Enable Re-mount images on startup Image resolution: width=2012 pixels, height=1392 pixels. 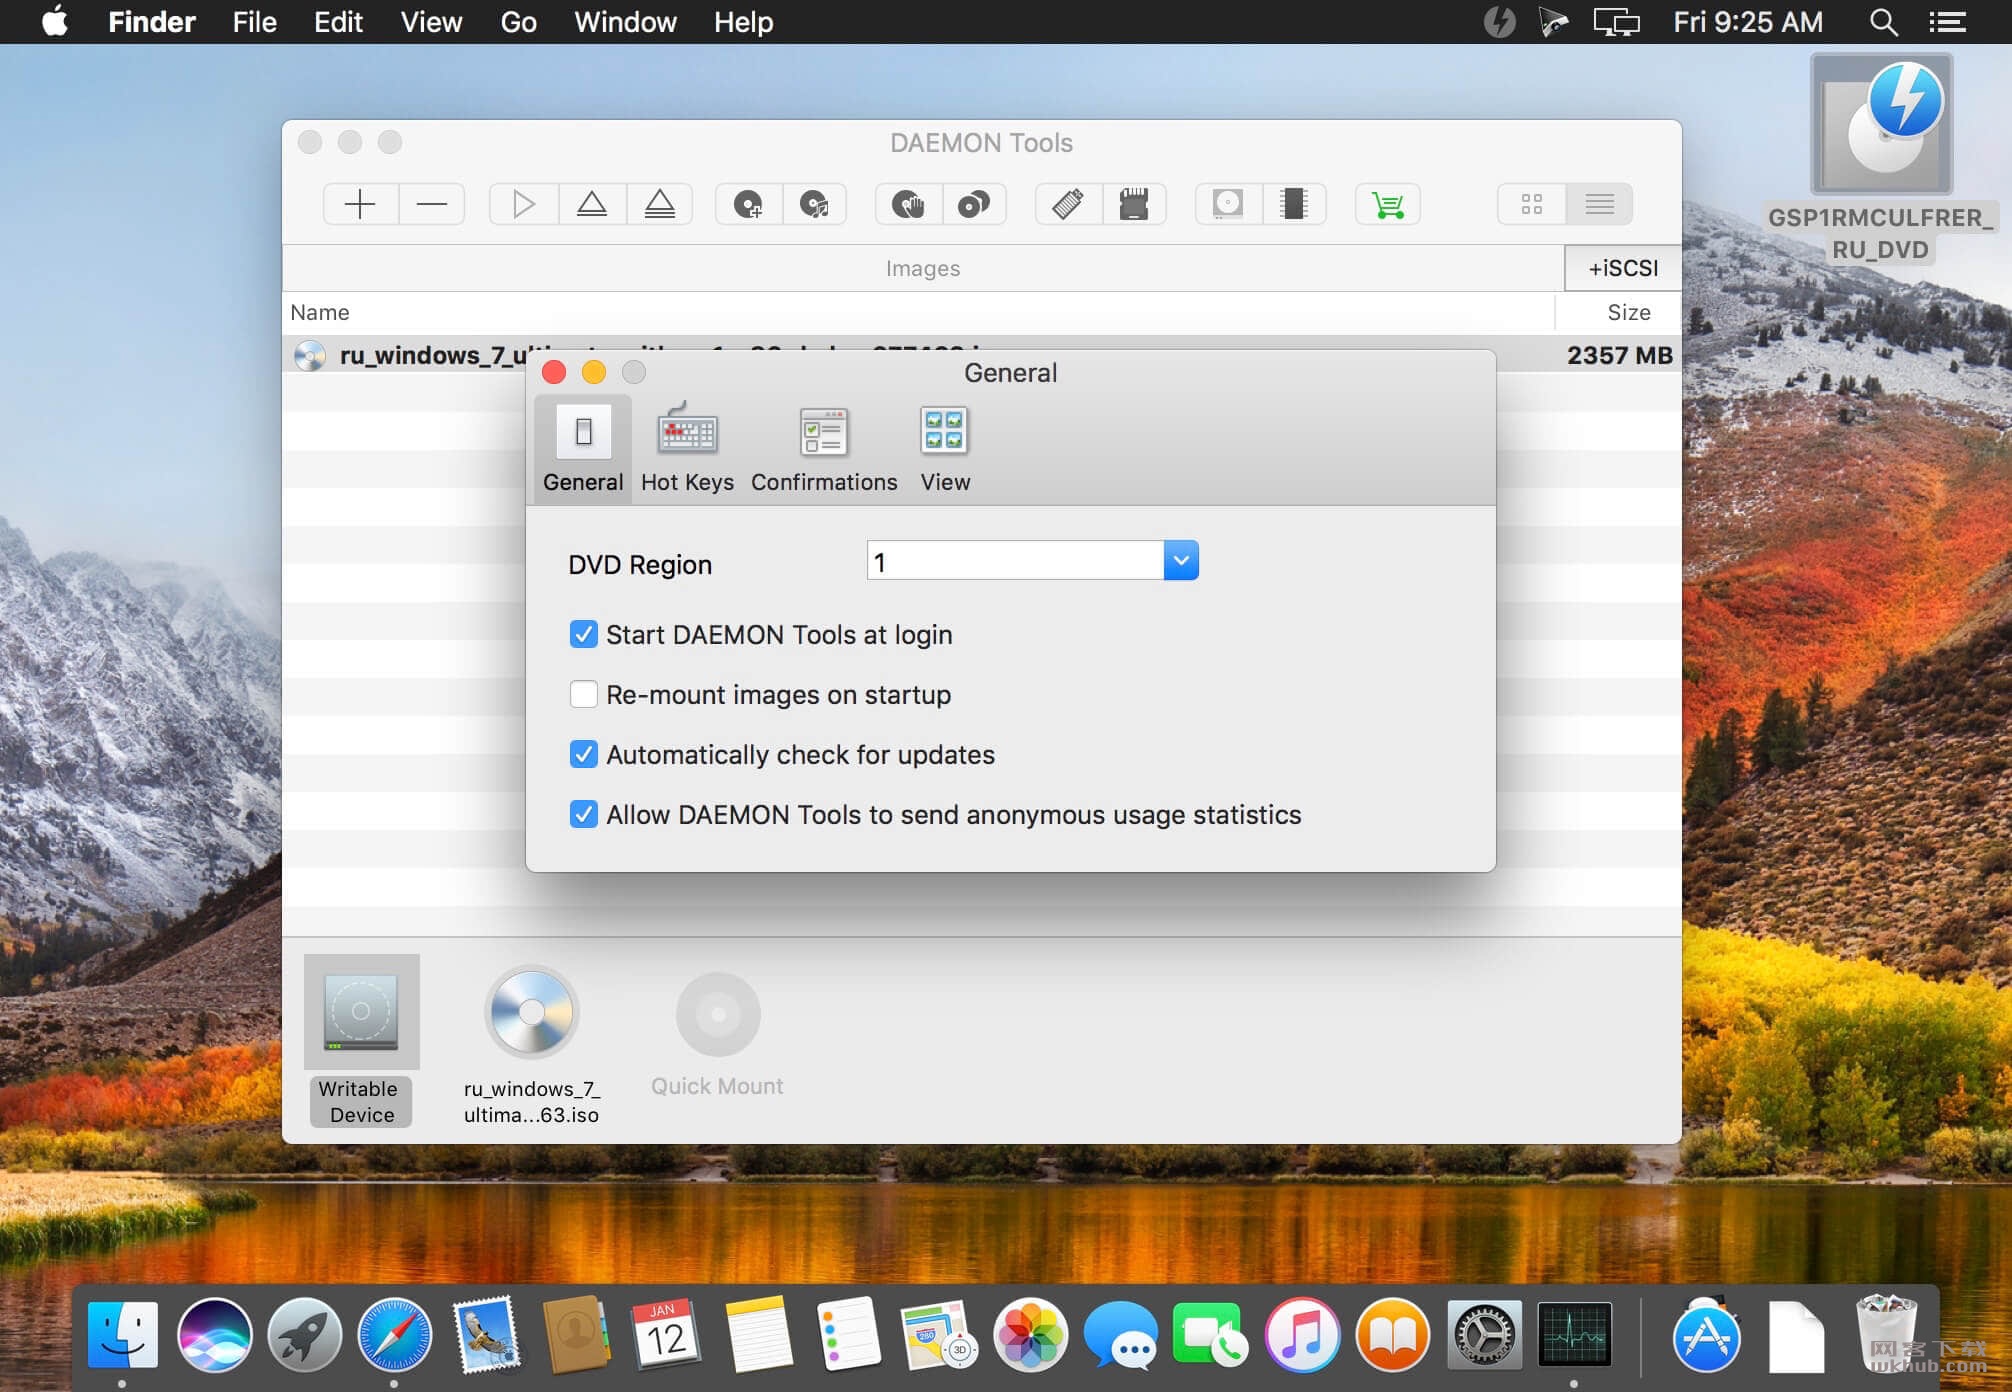[x=583, y=694]
